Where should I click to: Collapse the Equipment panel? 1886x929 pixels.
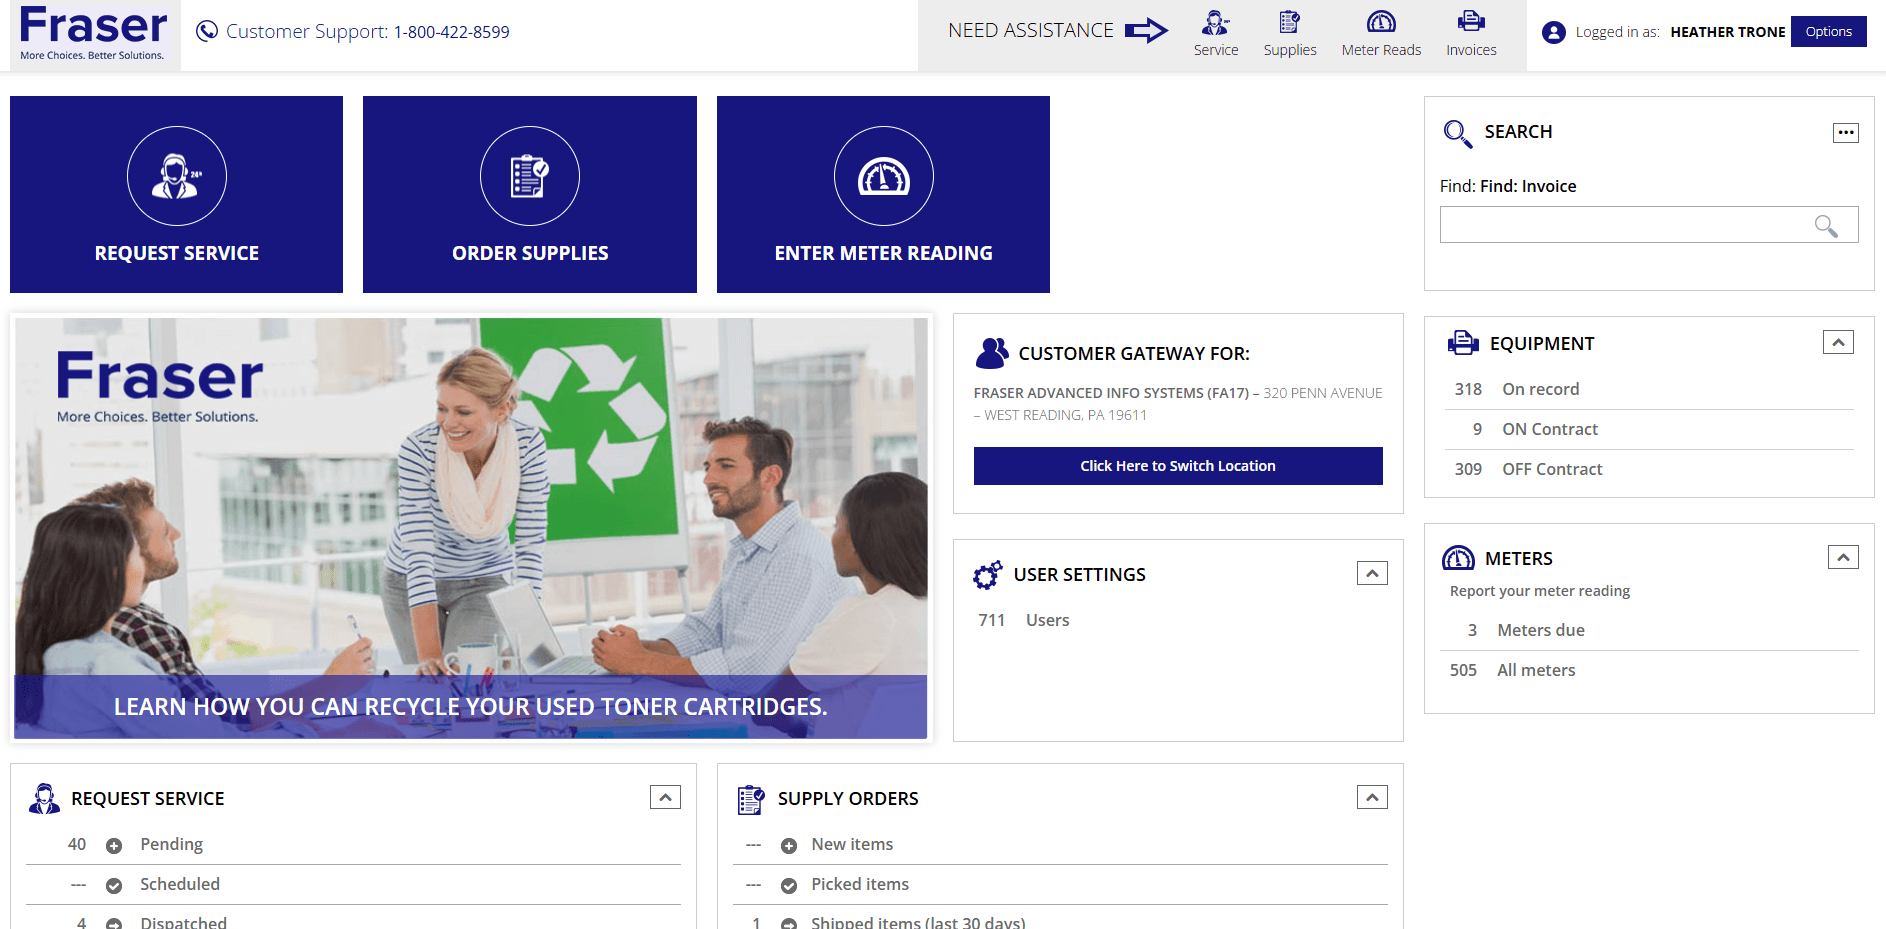pos(1838,342)
